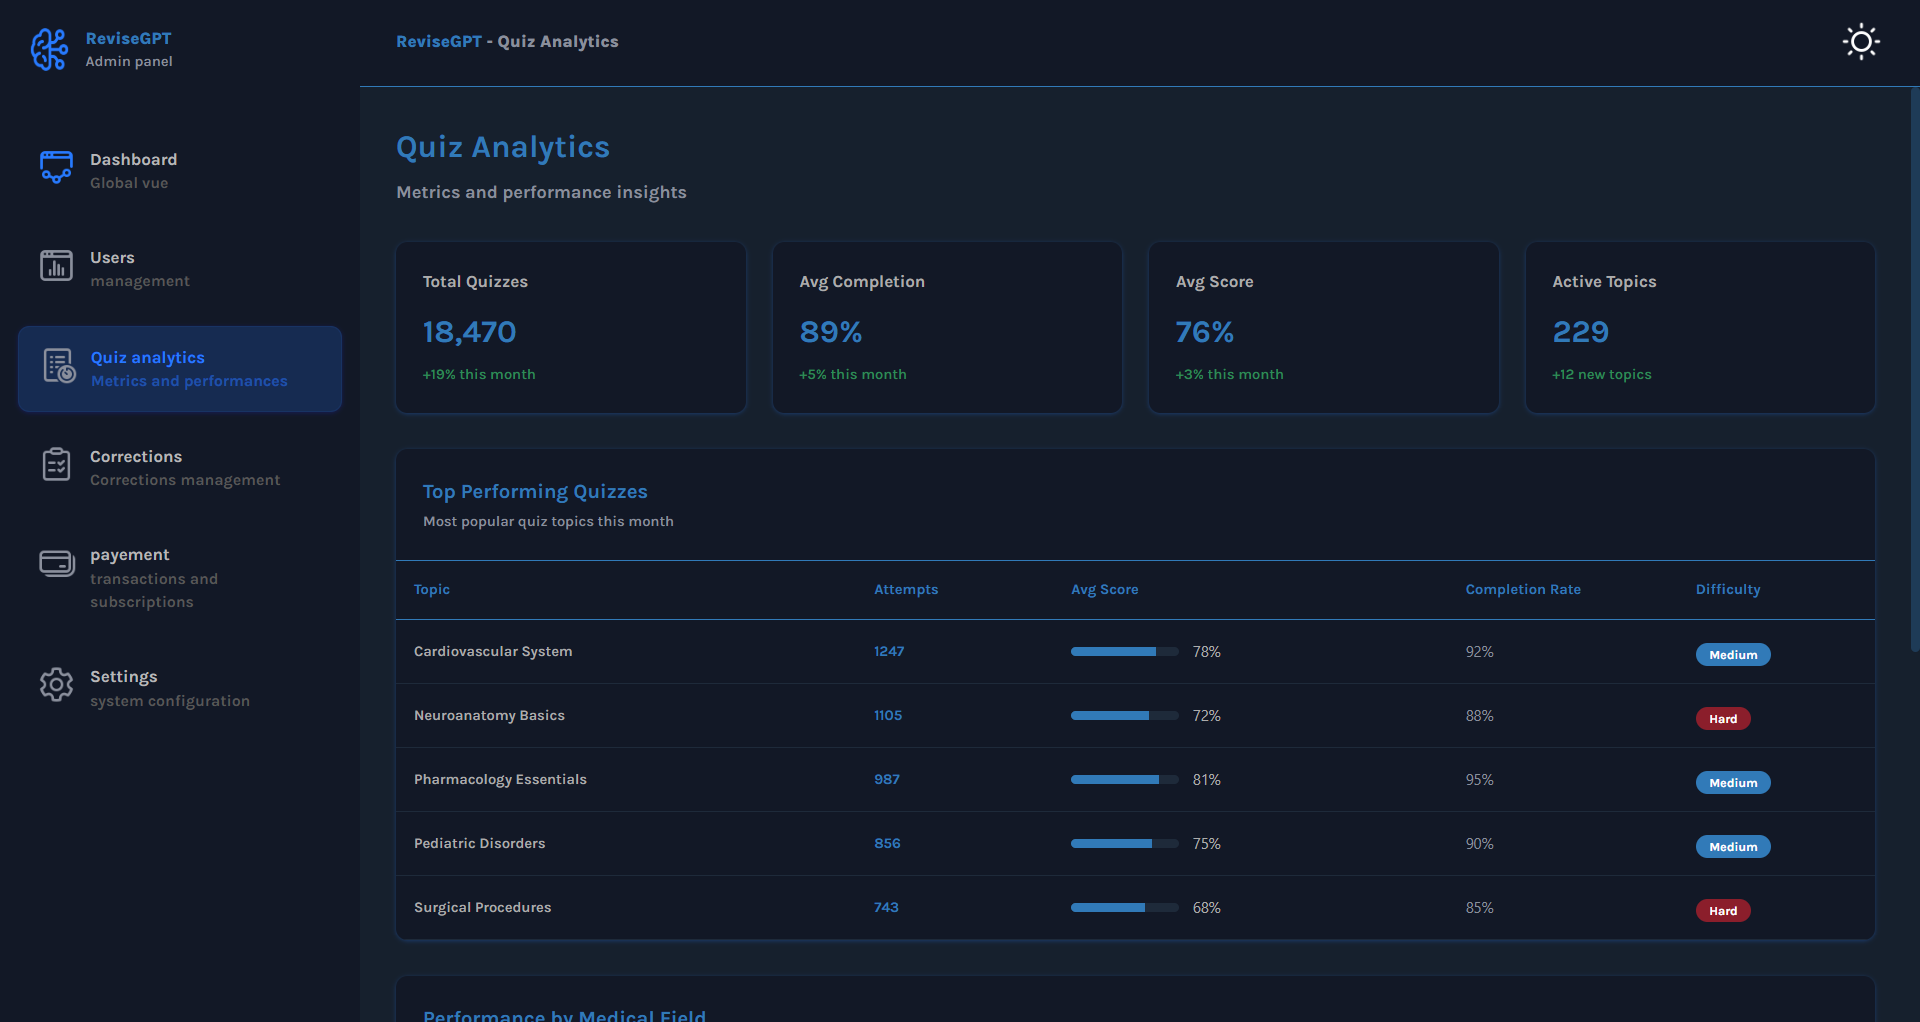The height and width of the screenshot is (1022, 1920).
Task: Click the 95% completion rate value
Action: tap(1479, 780)
